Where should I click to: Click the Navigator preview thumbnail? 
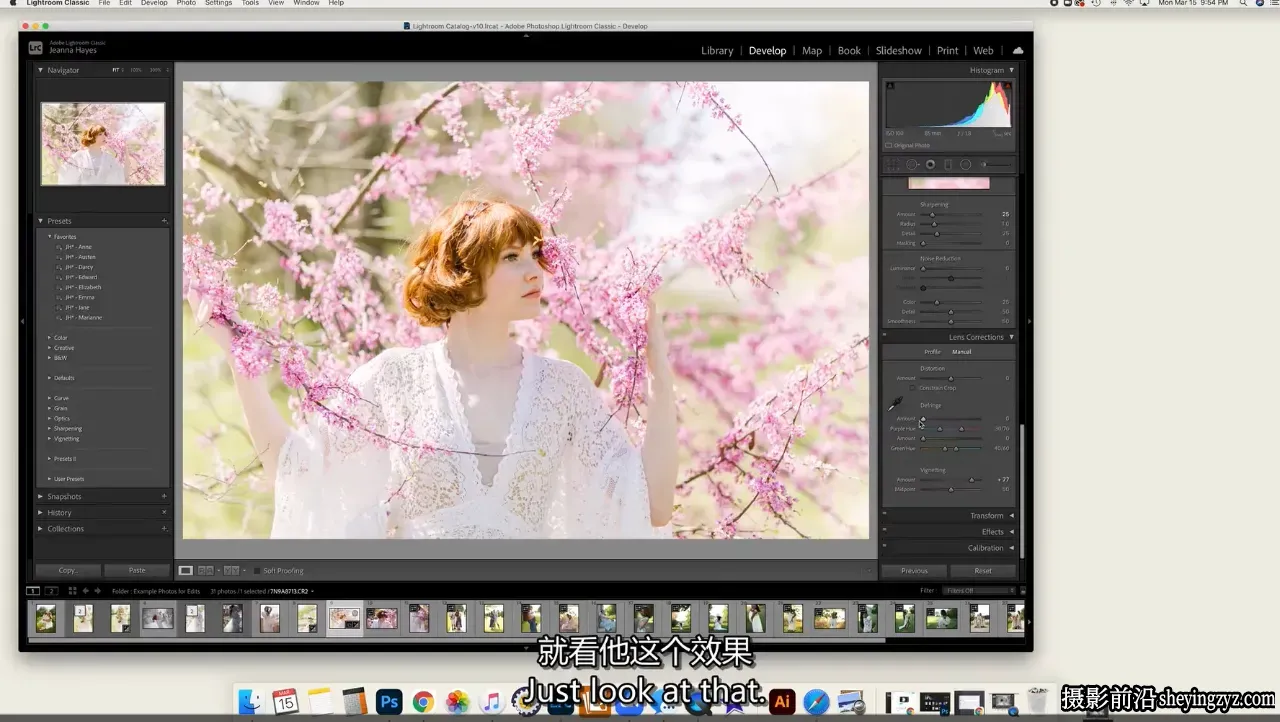[103, 143]
